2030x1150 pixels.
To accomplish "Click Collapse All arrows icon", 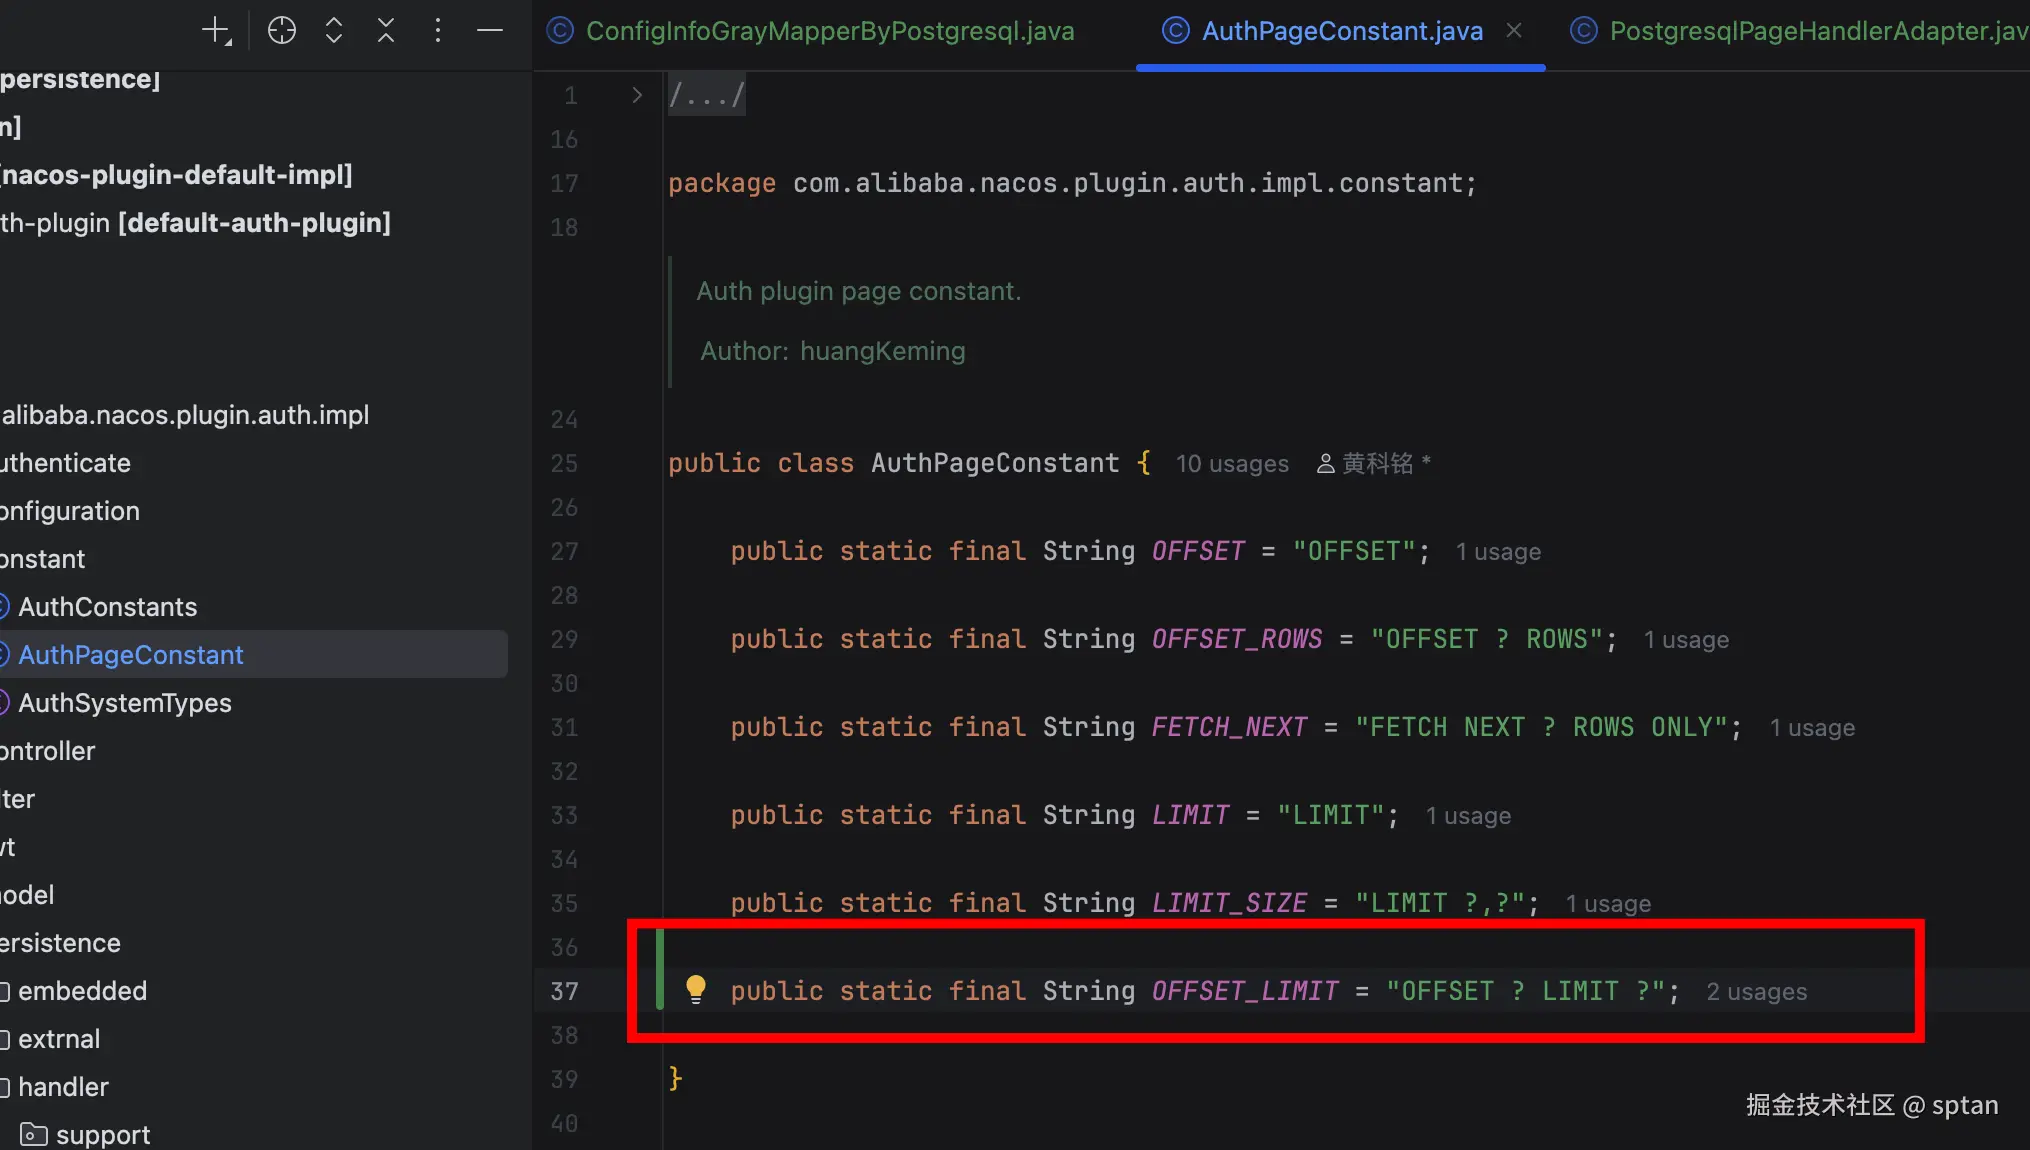I will coord(386,30).
